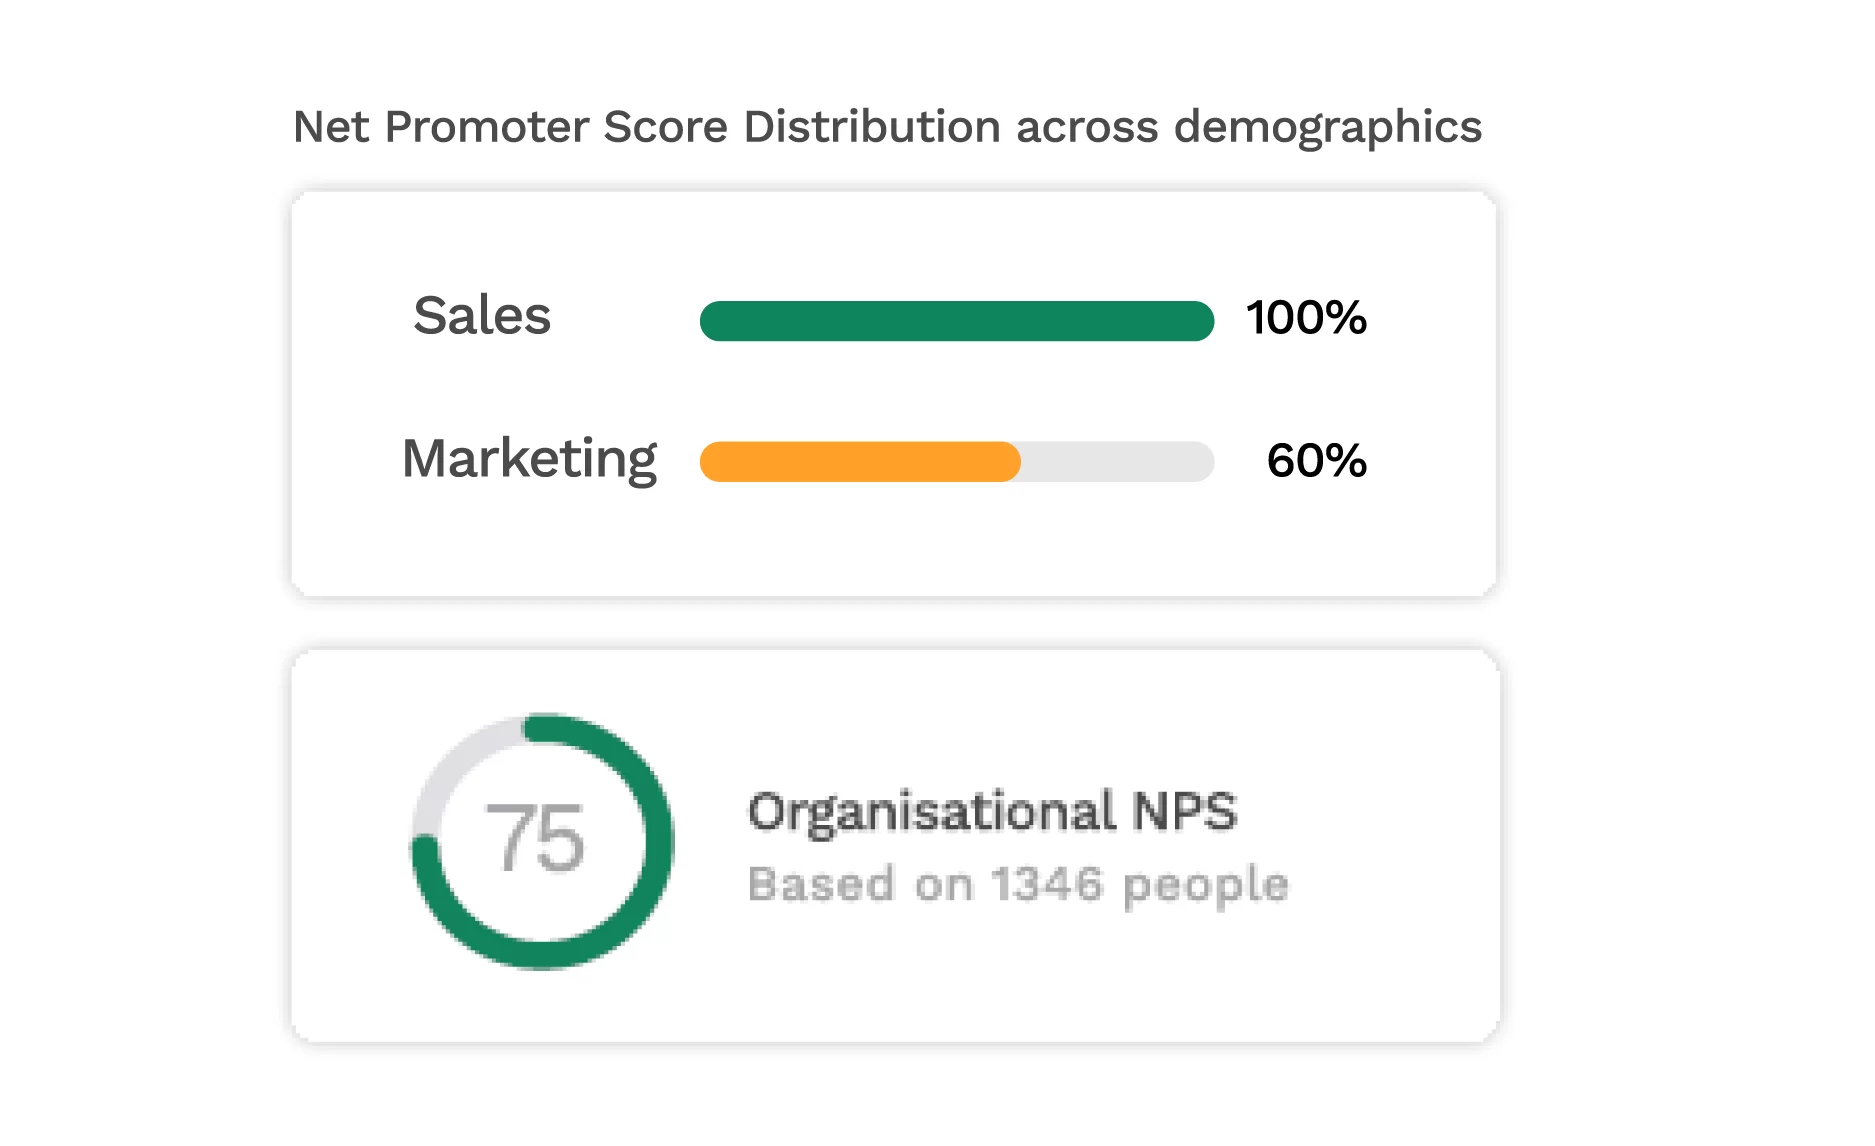Click the word demographics in the title

pos(1328,129)
